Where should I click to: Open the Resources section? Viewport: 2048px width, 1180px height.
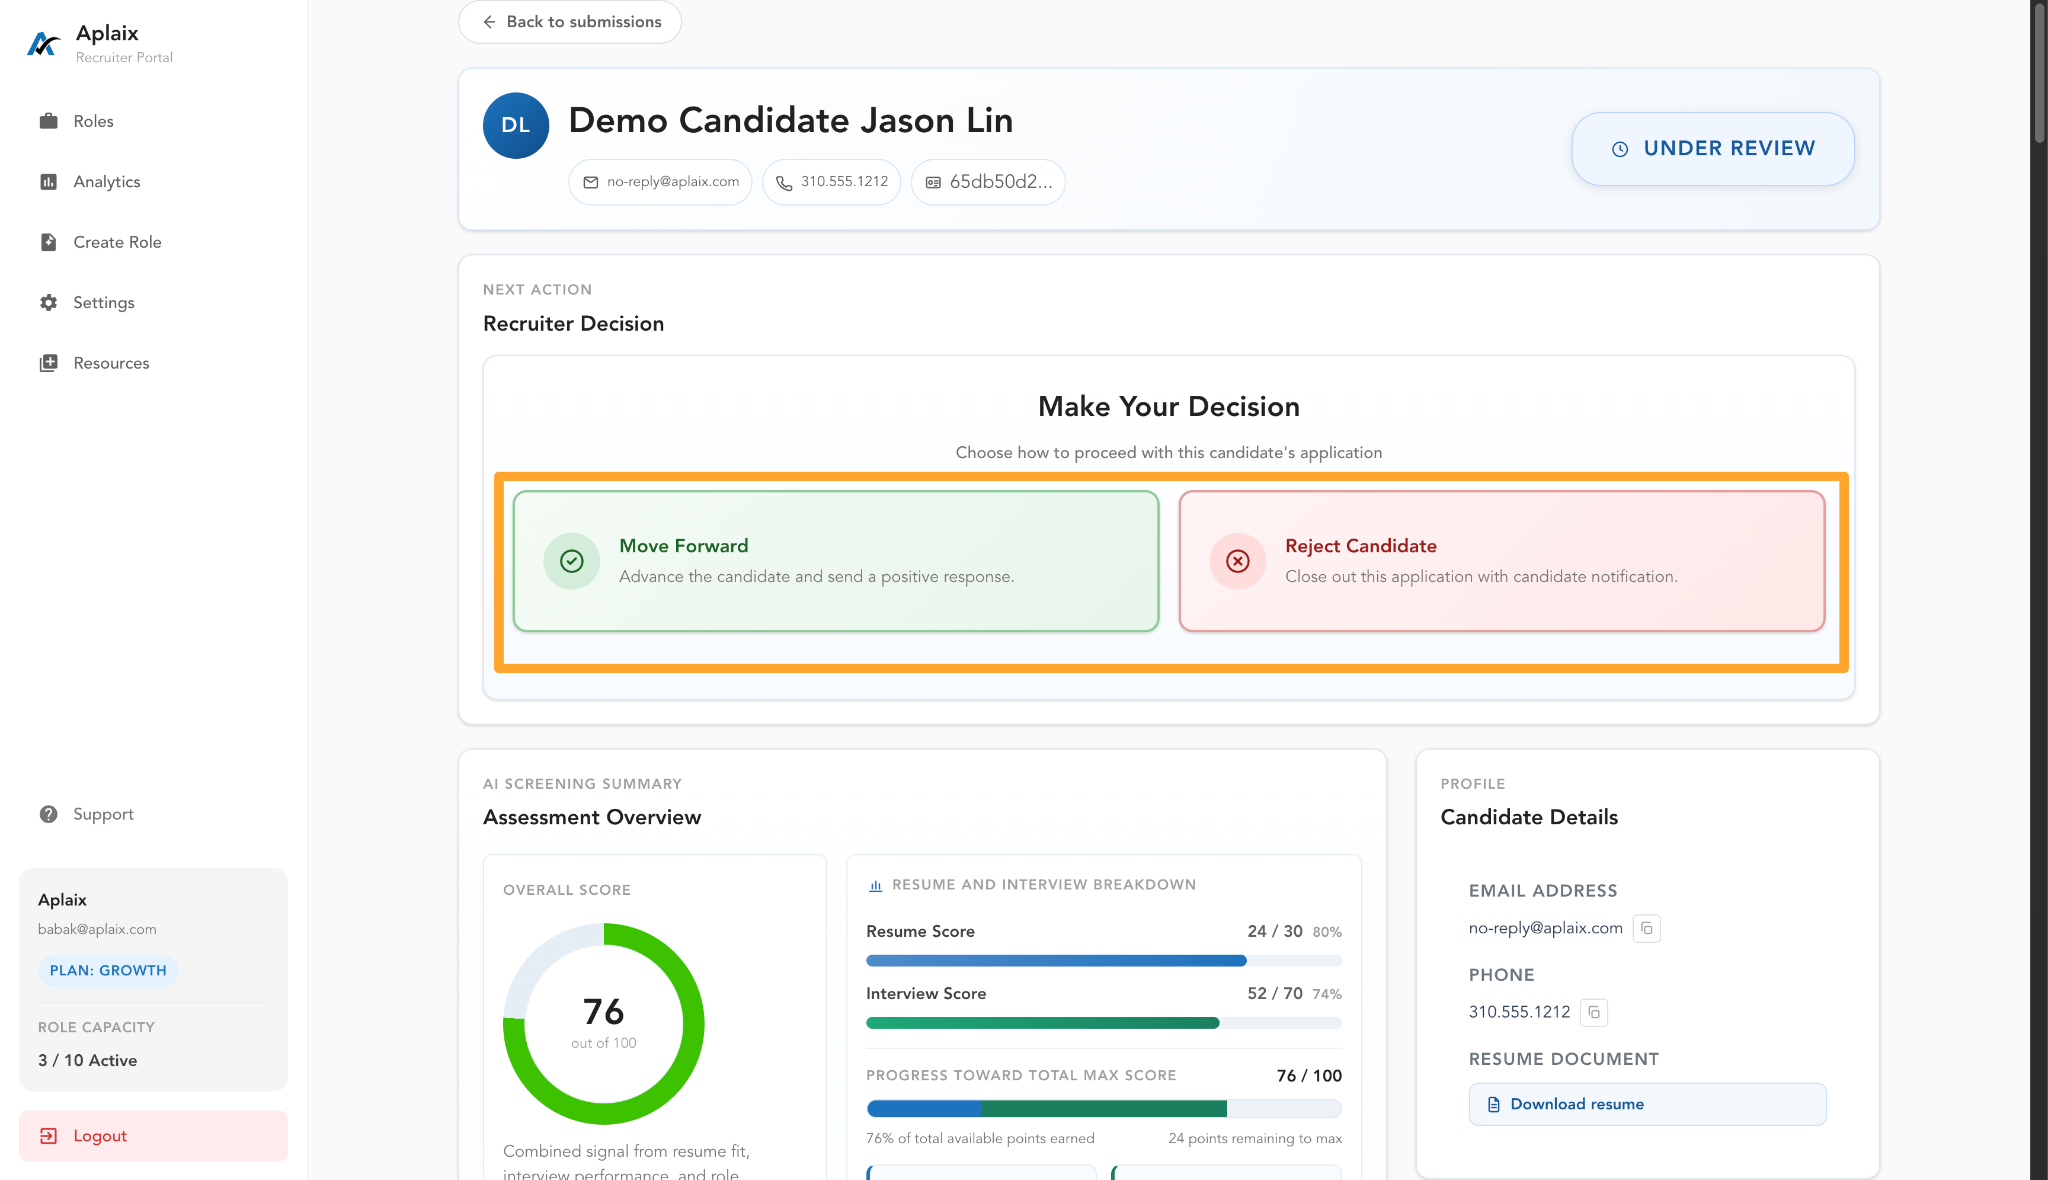[x=153, y=363]
